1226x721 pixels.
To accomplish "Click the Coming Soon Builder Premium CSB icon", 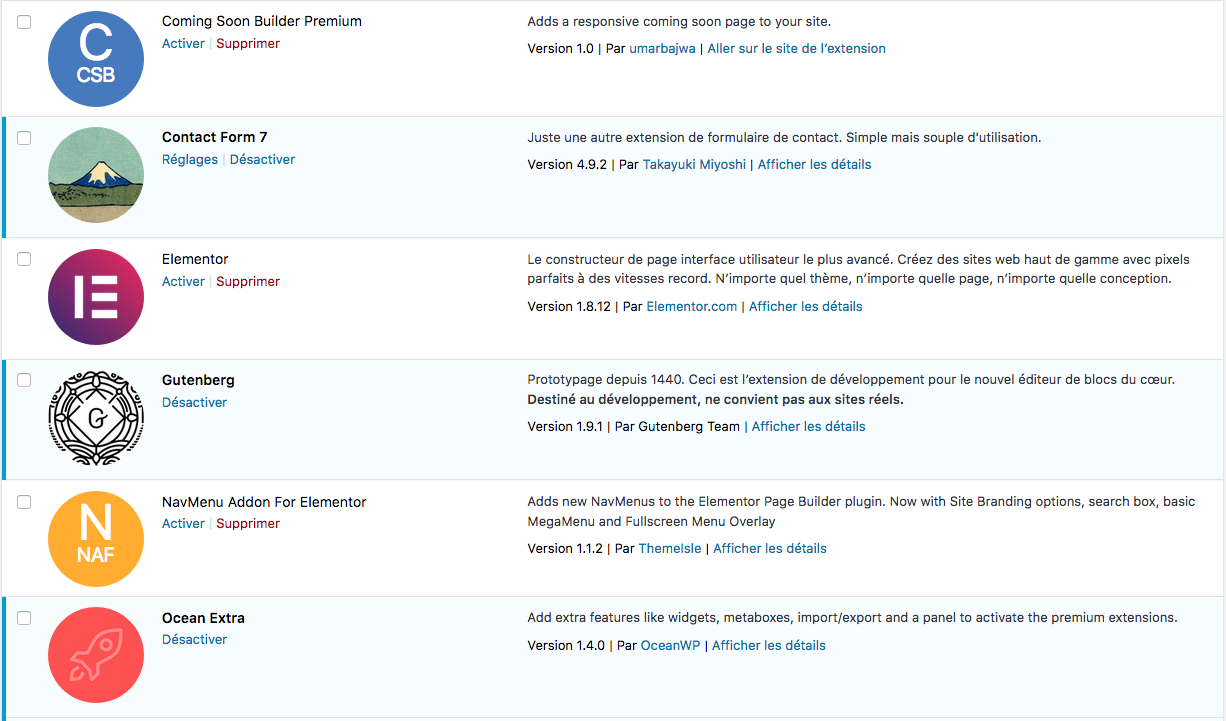I will [96, 58].
